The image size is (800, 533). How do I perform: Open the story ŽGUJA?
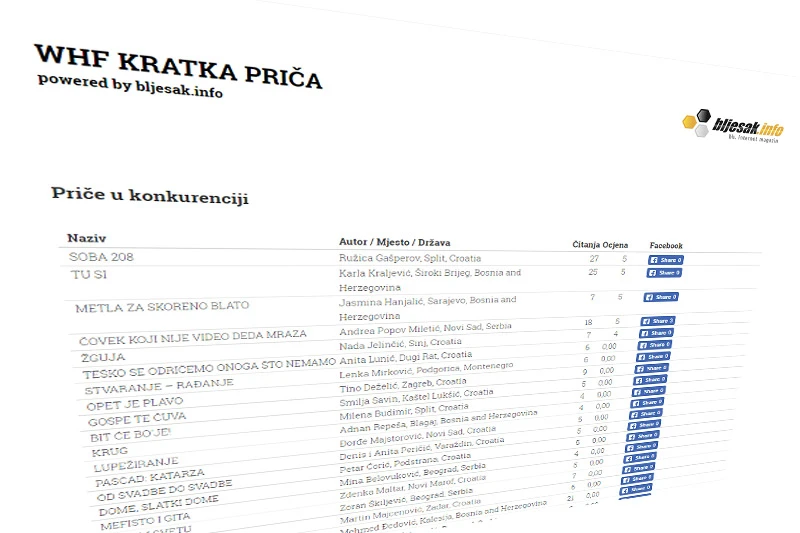[x=103, y=357]
